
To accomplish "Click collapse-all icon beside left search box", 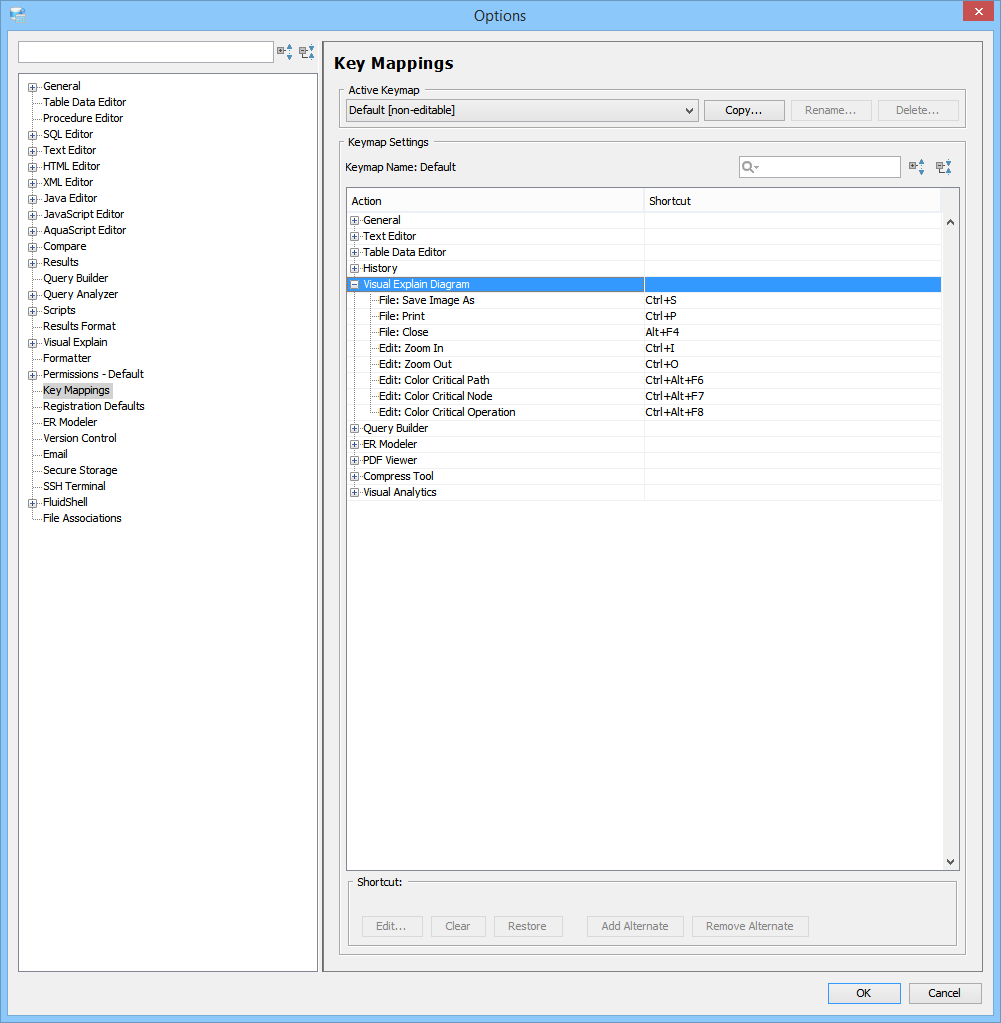I will tap(306, 52).
